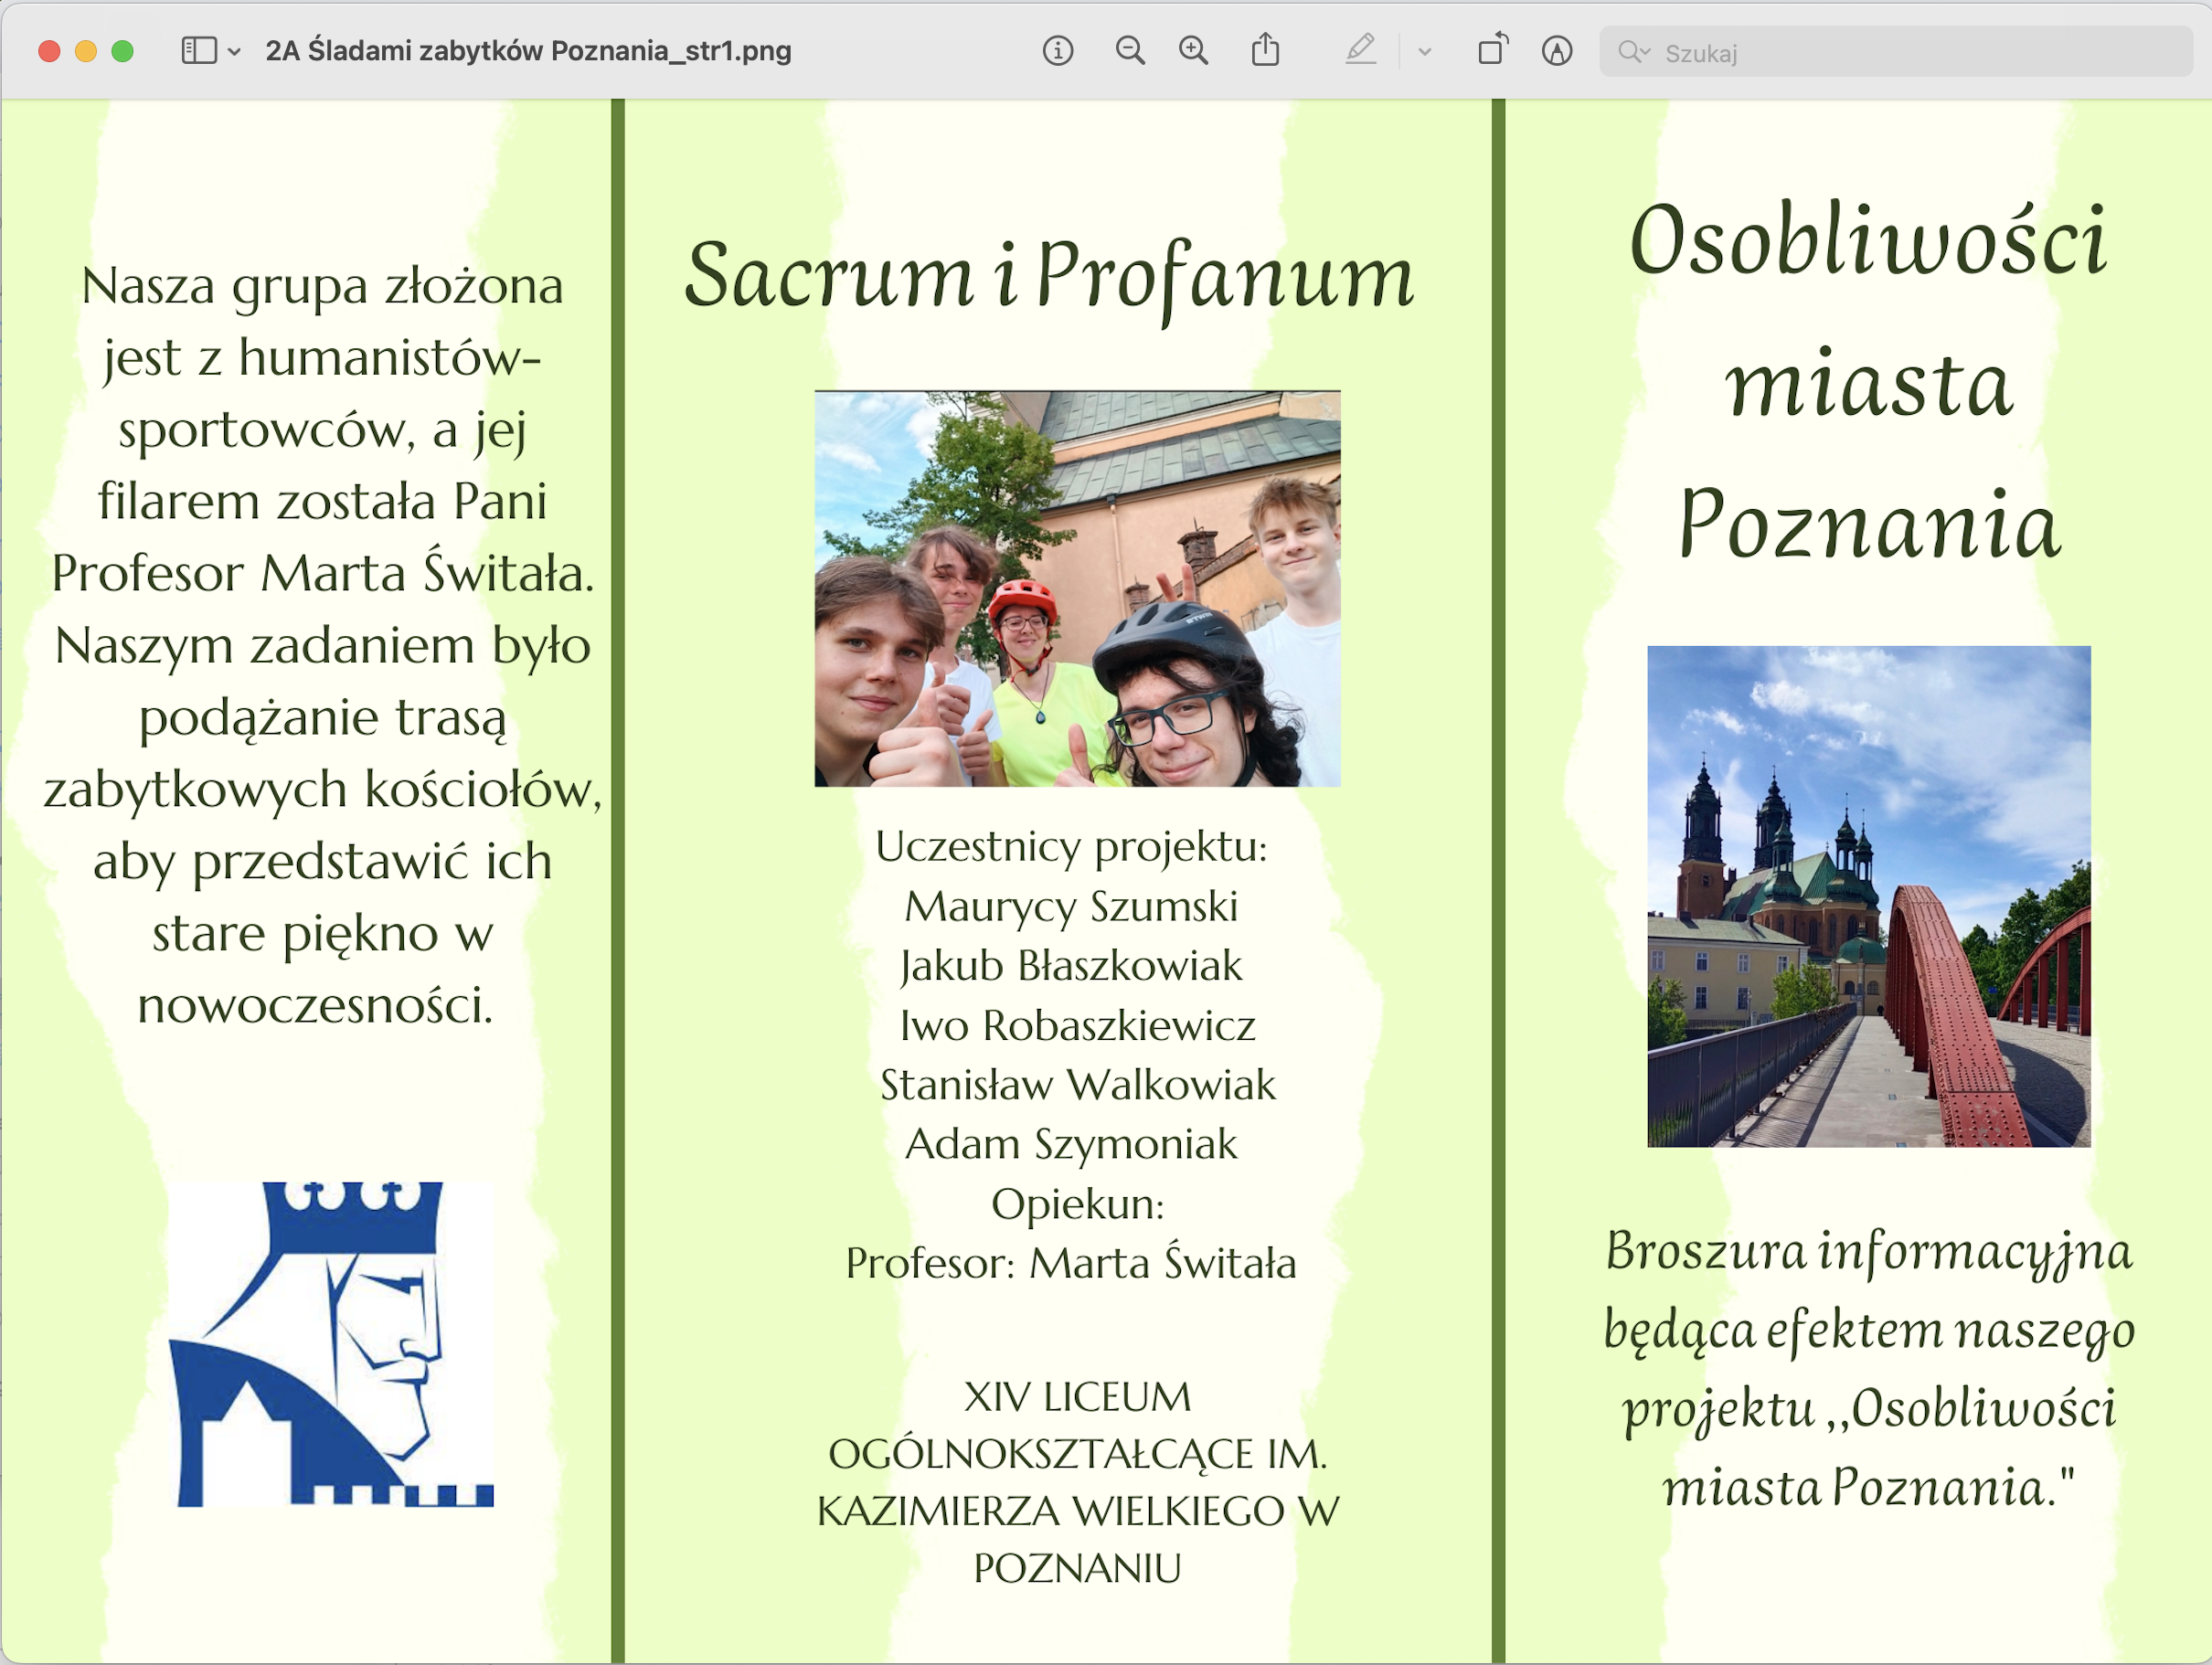Open the sidebar view button
The width and height of the screenshot is (2212, 1665).
[198, 51]
